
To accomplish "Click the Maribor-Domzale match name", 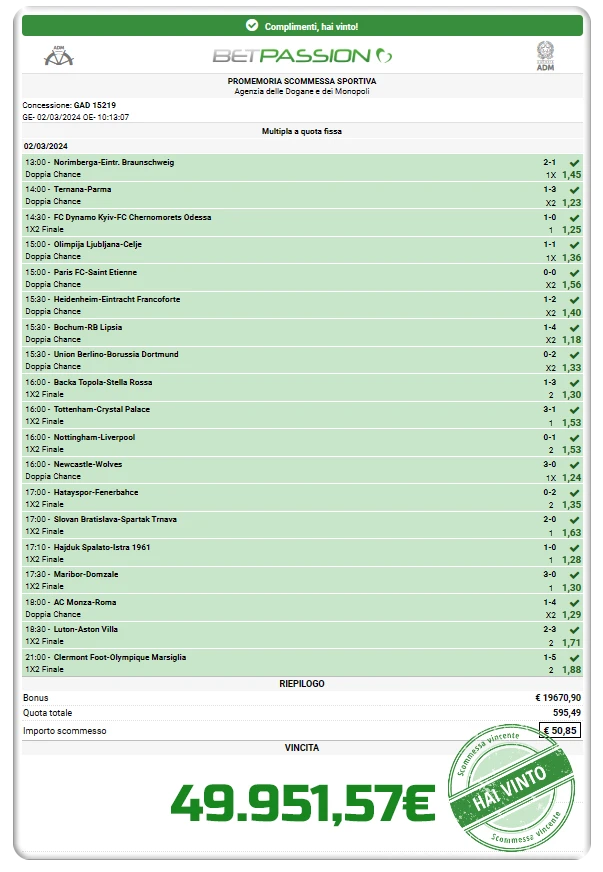I will point(86,574).
